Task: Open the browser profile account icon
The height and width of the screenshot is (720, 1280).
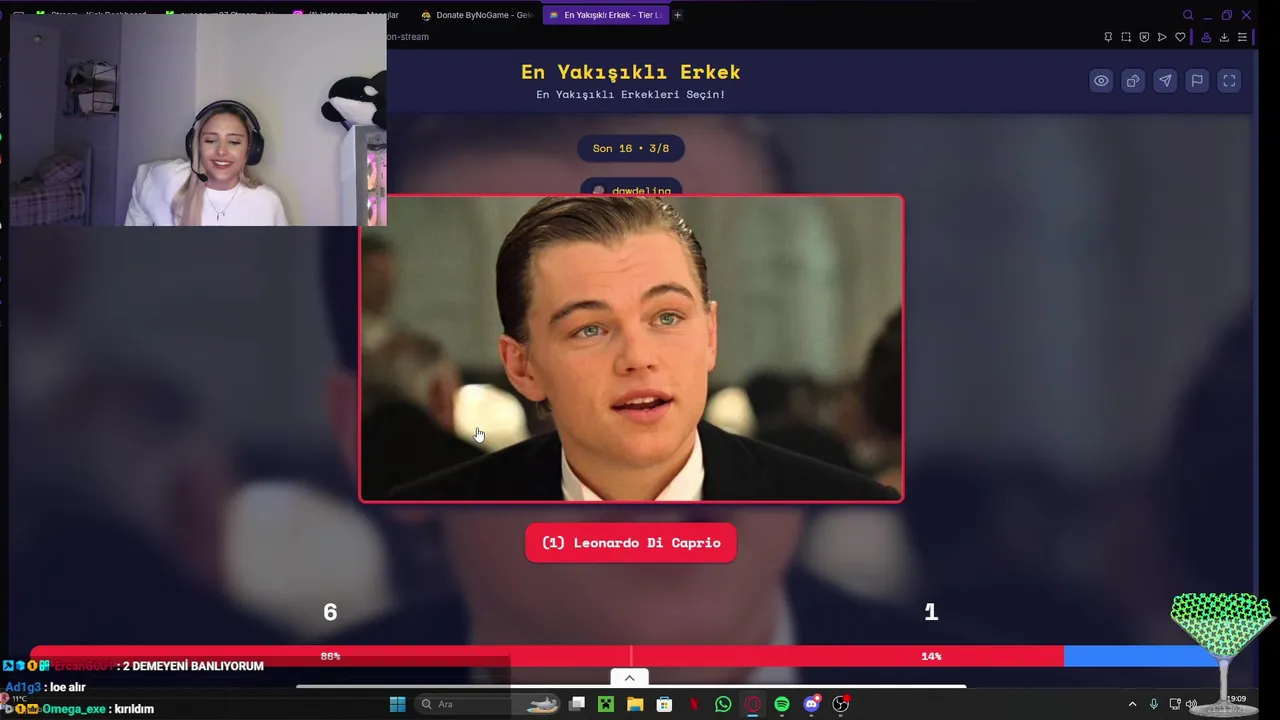Action: (x=1206, y=37)
